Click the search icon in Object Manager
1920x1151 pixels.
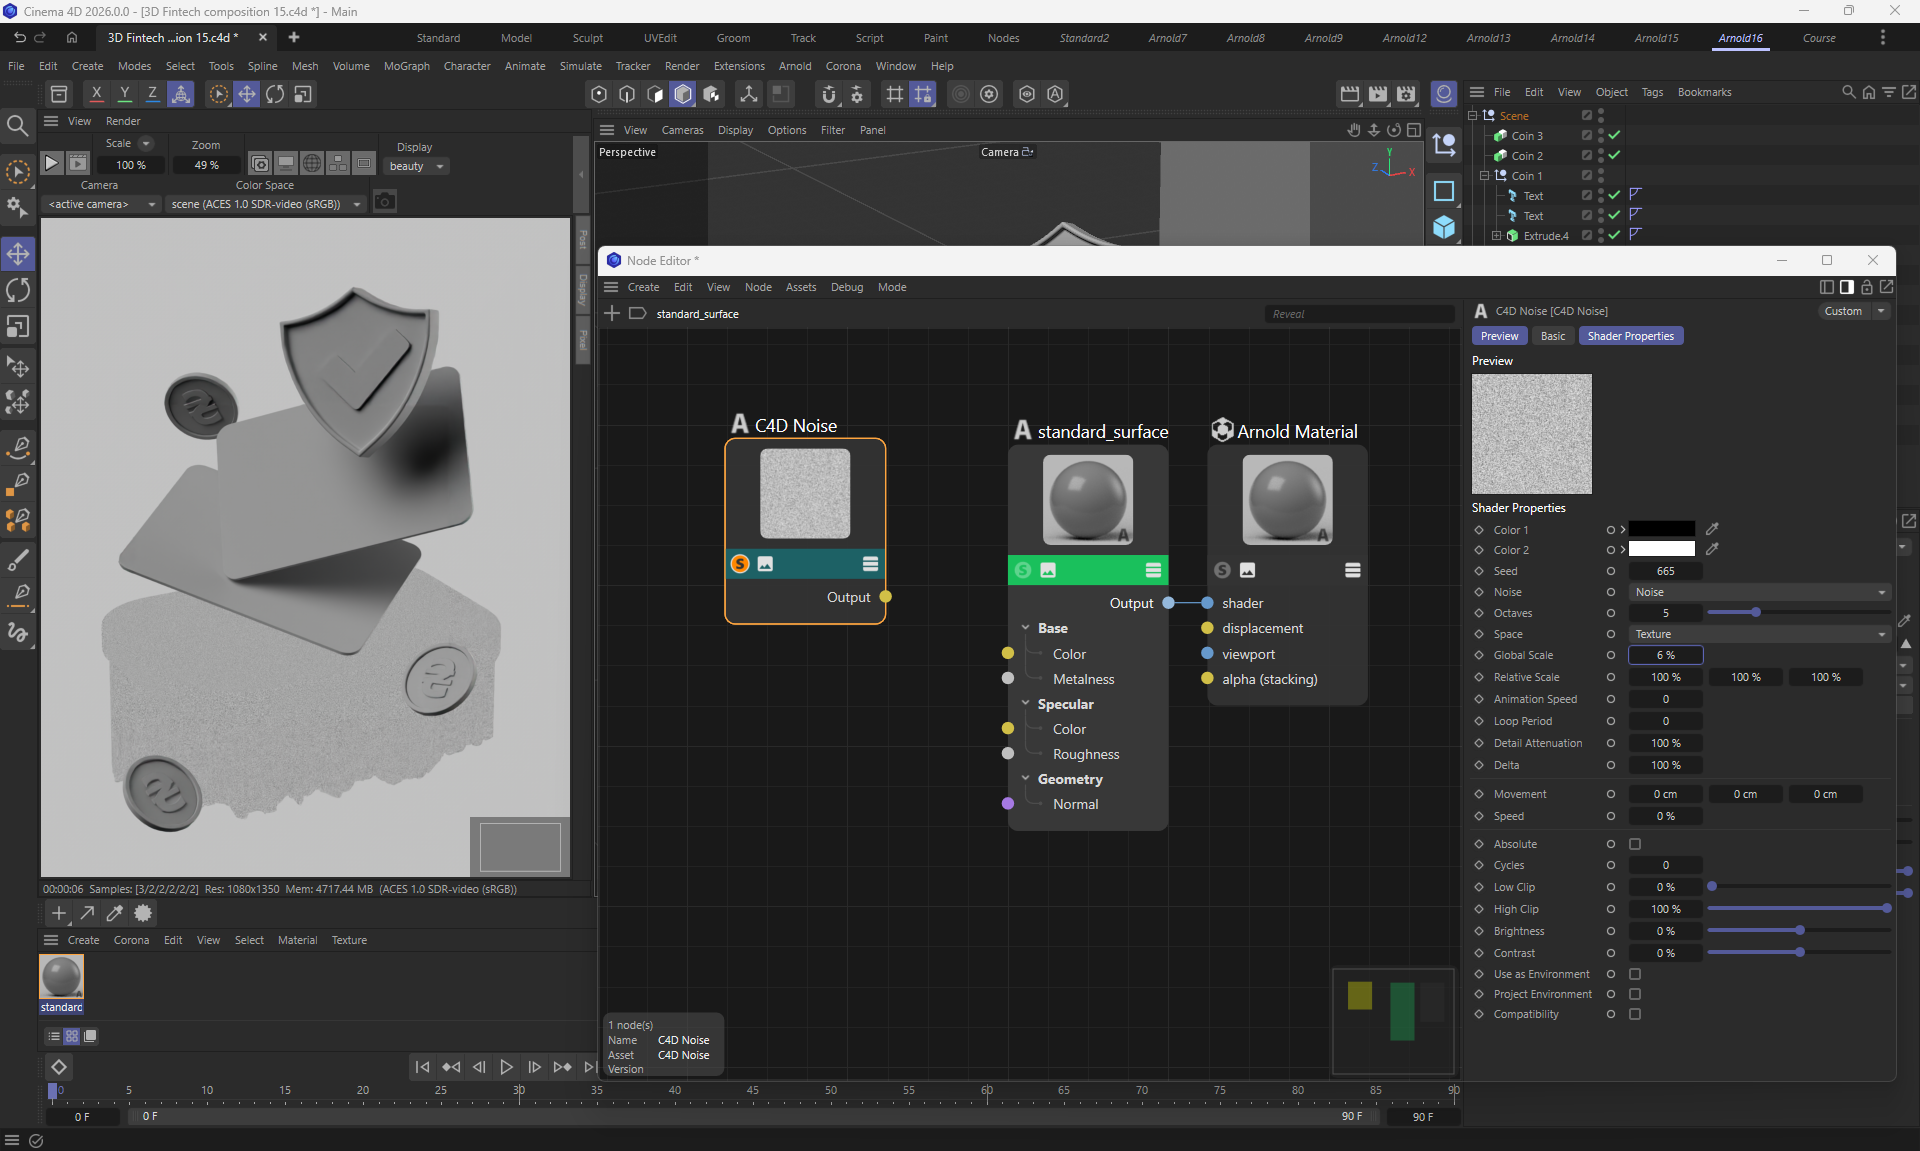(x=1848, y=92)
